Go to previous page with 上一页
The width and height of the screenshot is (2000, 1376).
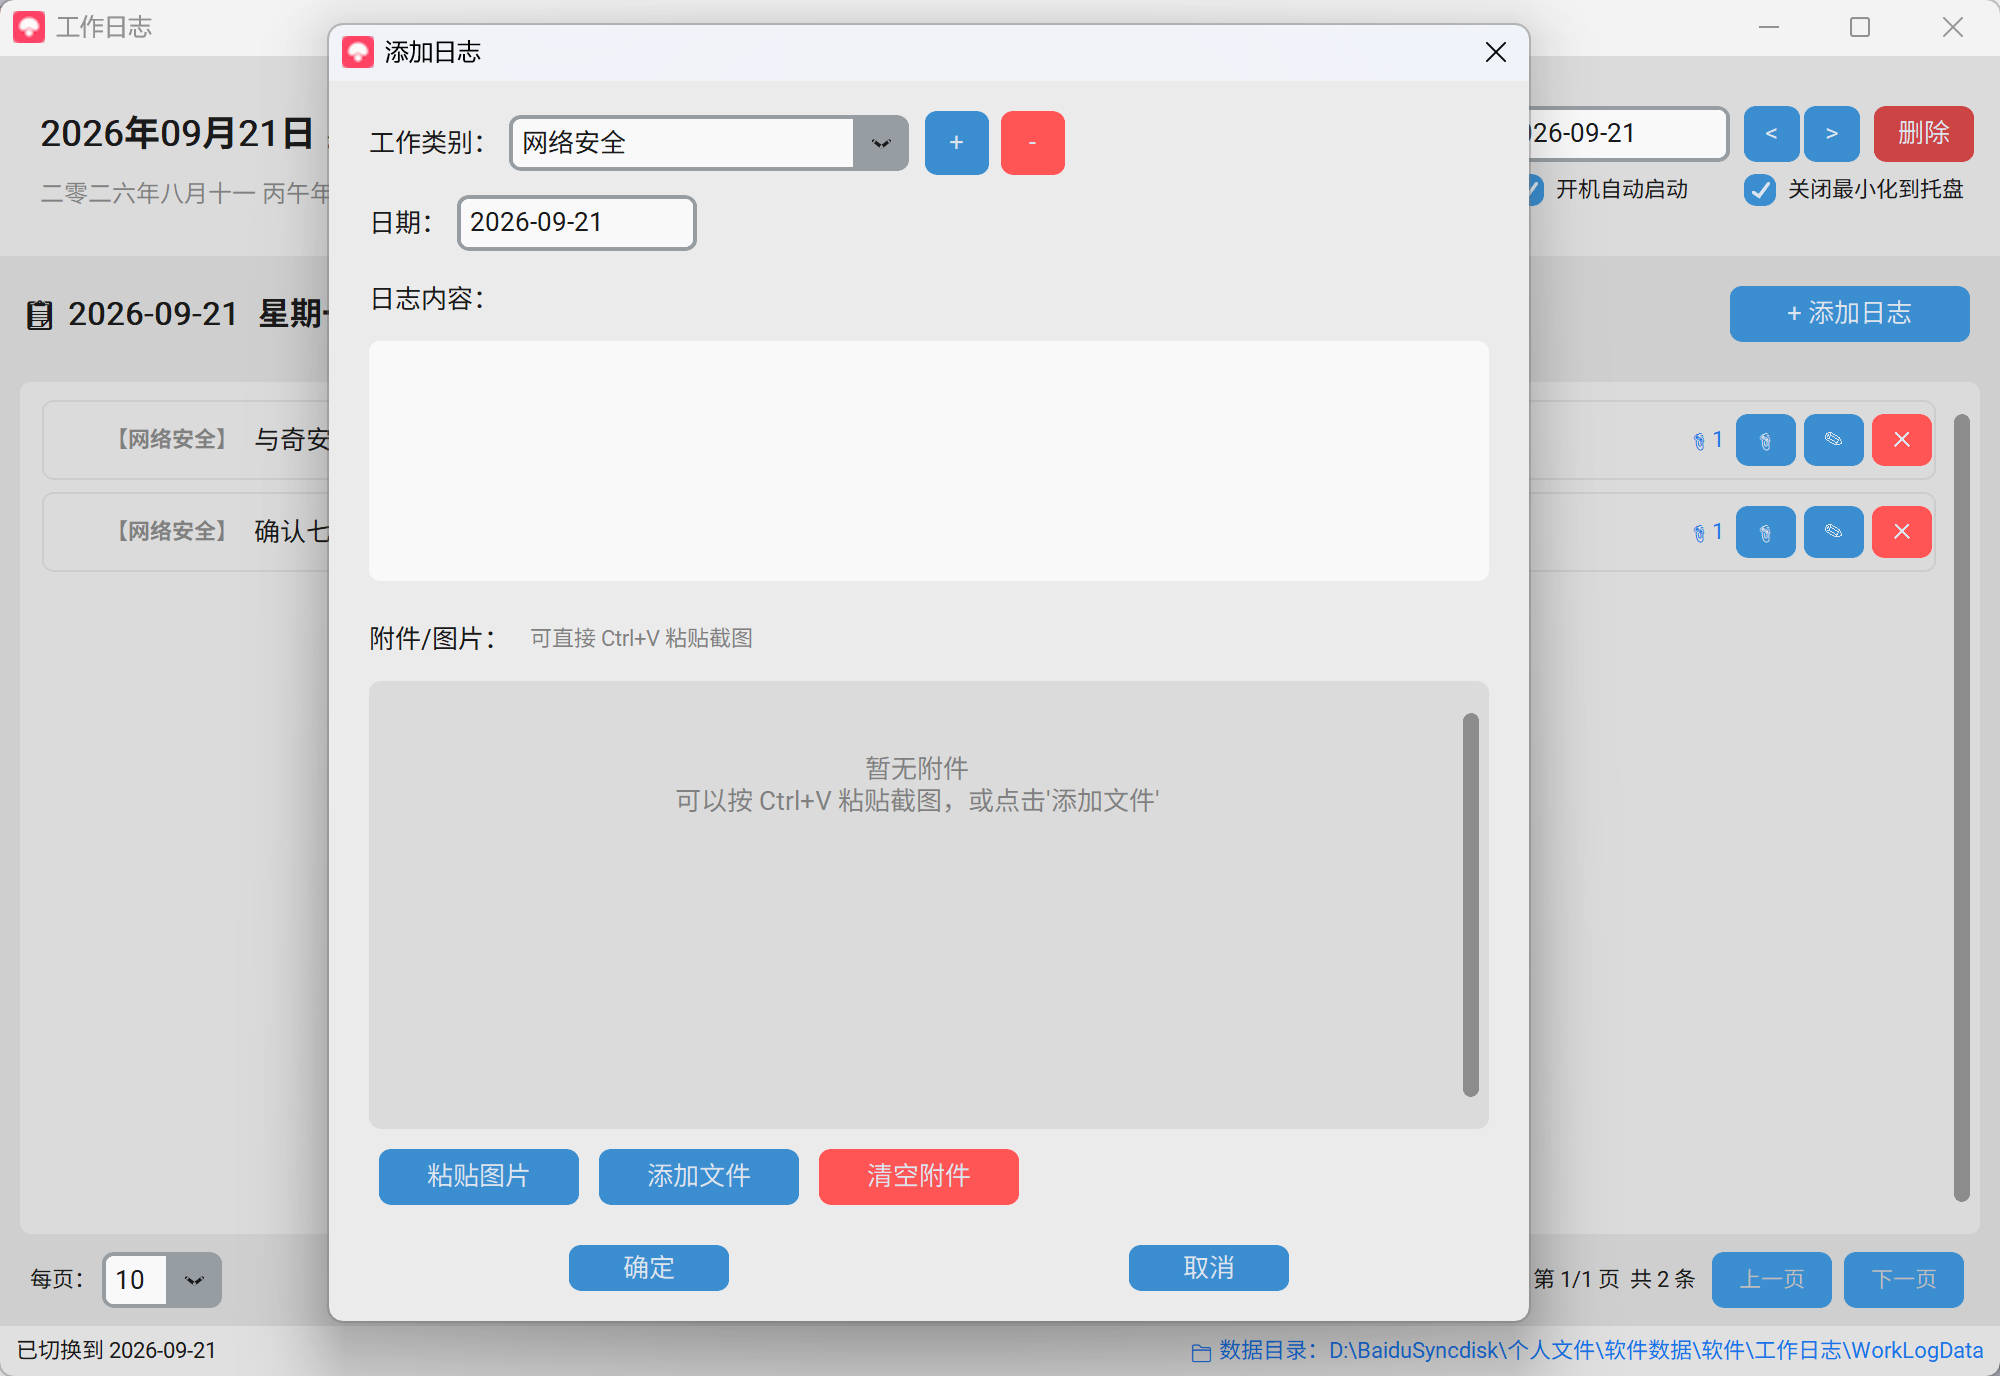click(x=1771, y=1279)
